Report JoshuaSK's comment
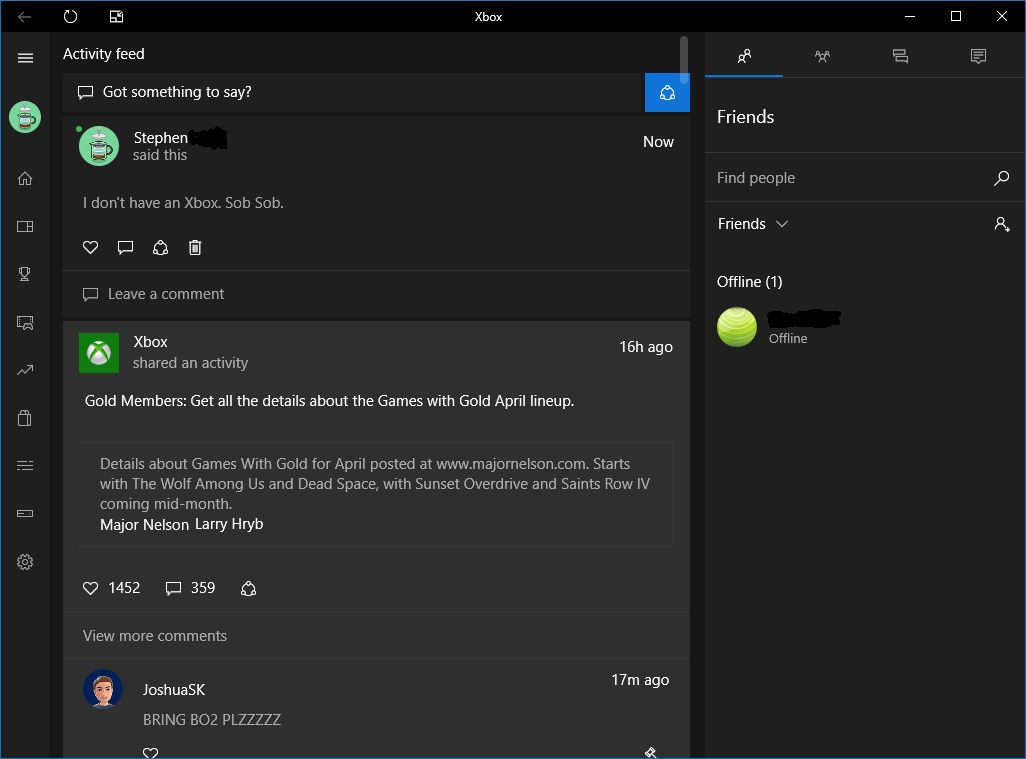 [x=650, y=752]
